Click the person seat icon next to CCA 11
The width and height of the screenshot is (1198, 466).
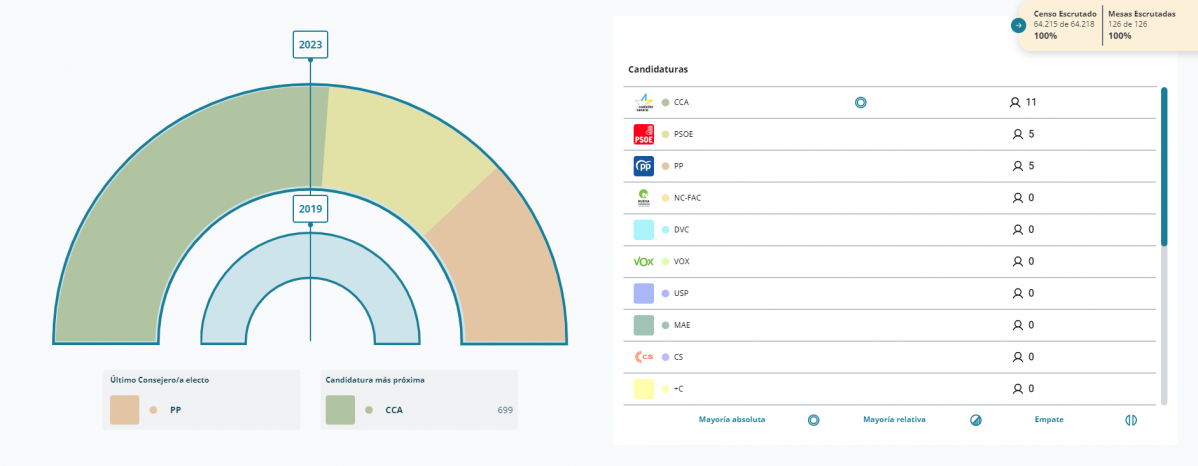tap(1015, 102)
